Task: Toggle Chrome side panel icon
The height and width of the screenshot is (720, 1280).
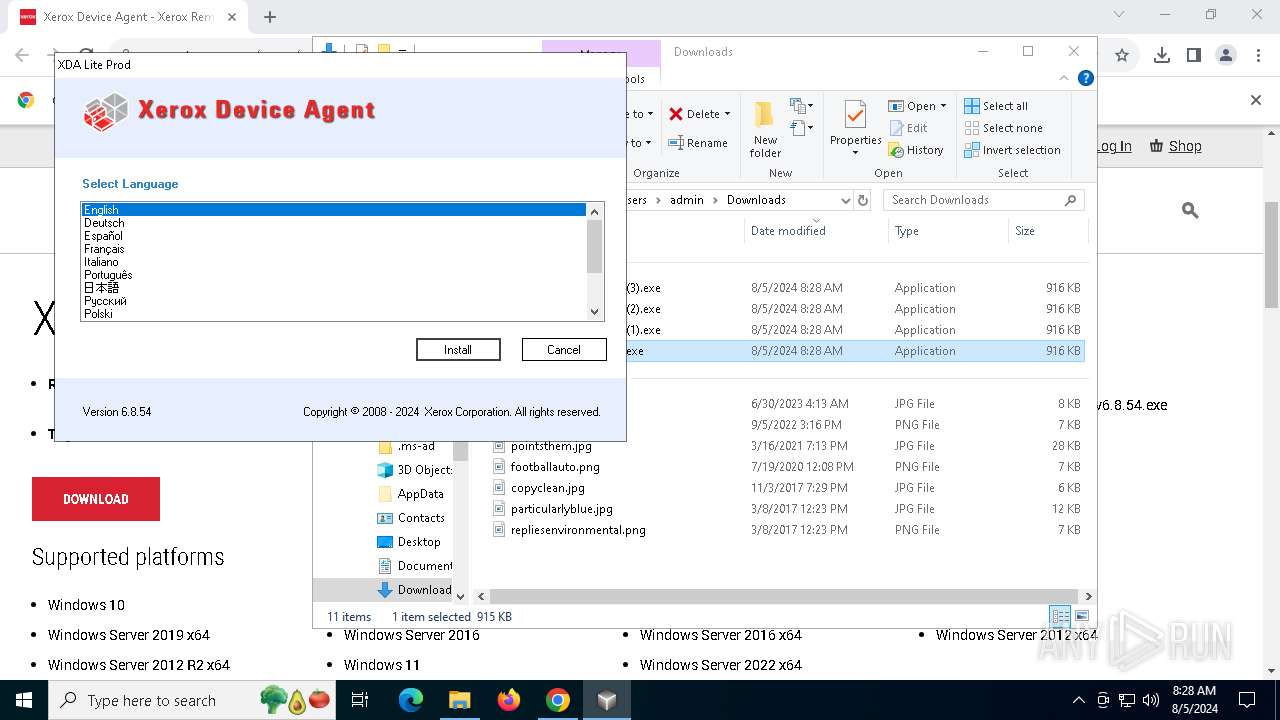Action: [x=1193, y=56]
